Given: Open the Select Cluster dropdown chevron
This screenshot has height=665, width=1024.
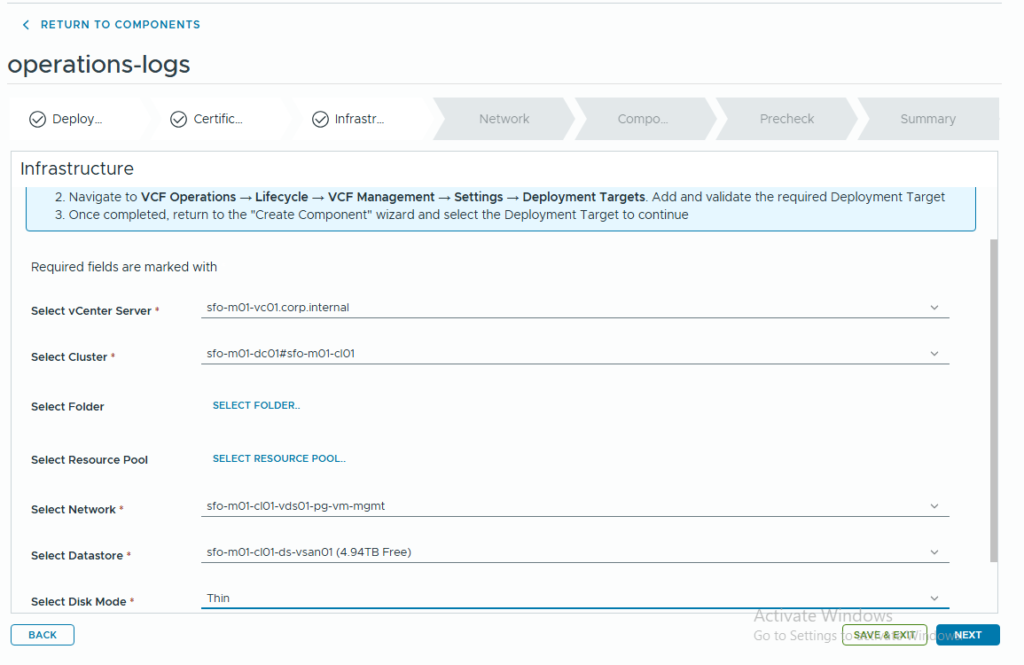Looking at the screenshot, I should point(934,354).
